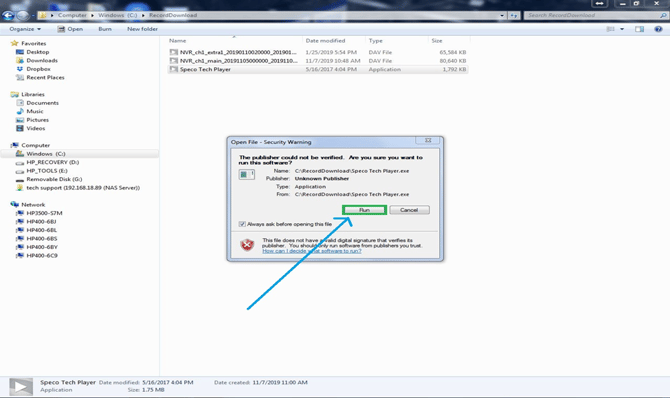Uncheck Always ask before opening this file

(242, 224)
